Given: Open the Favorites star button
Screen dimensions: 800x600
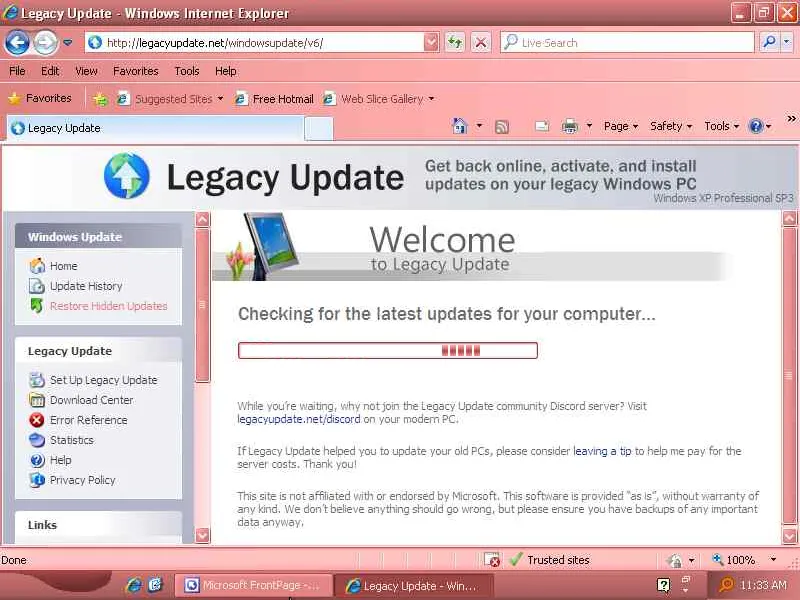Looking at the screenshot, I should (40, 98).
